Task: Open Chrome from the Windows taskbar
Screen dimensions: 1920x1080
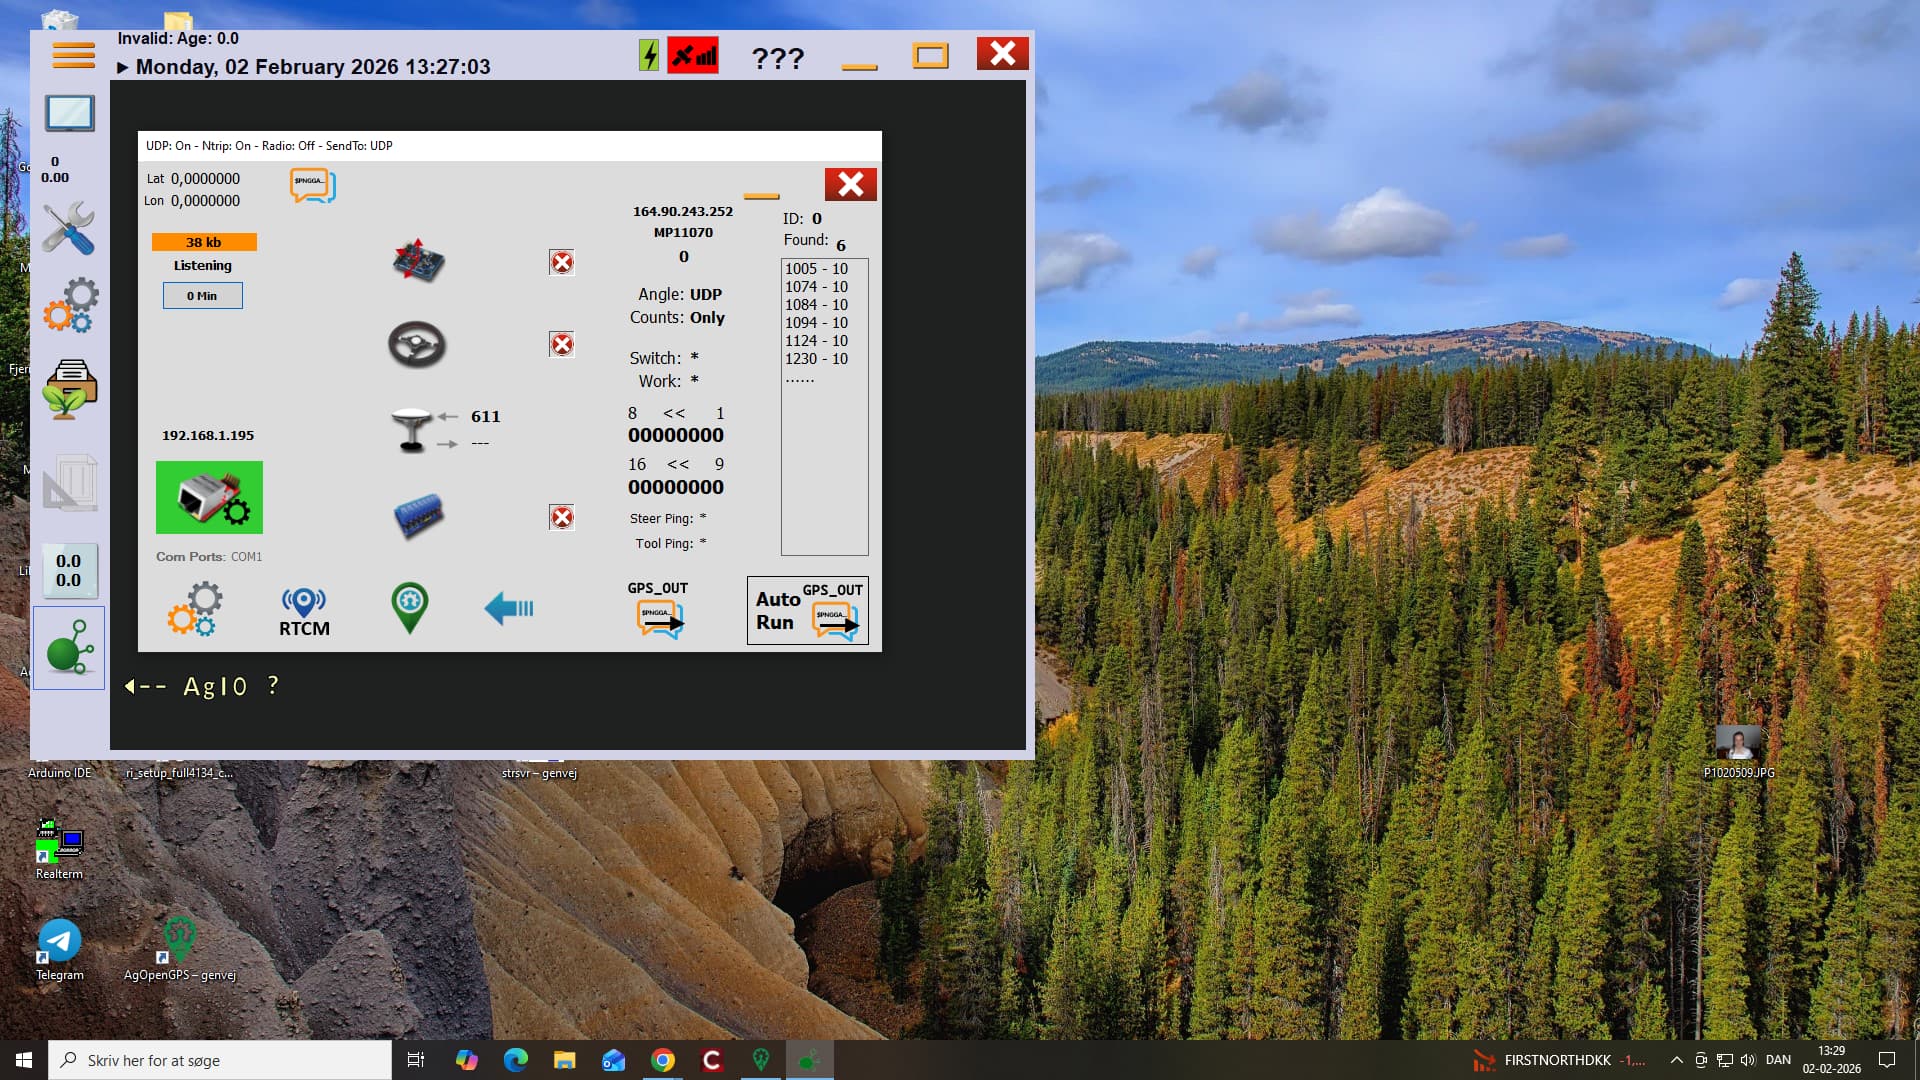Action: coord(662,1060)
